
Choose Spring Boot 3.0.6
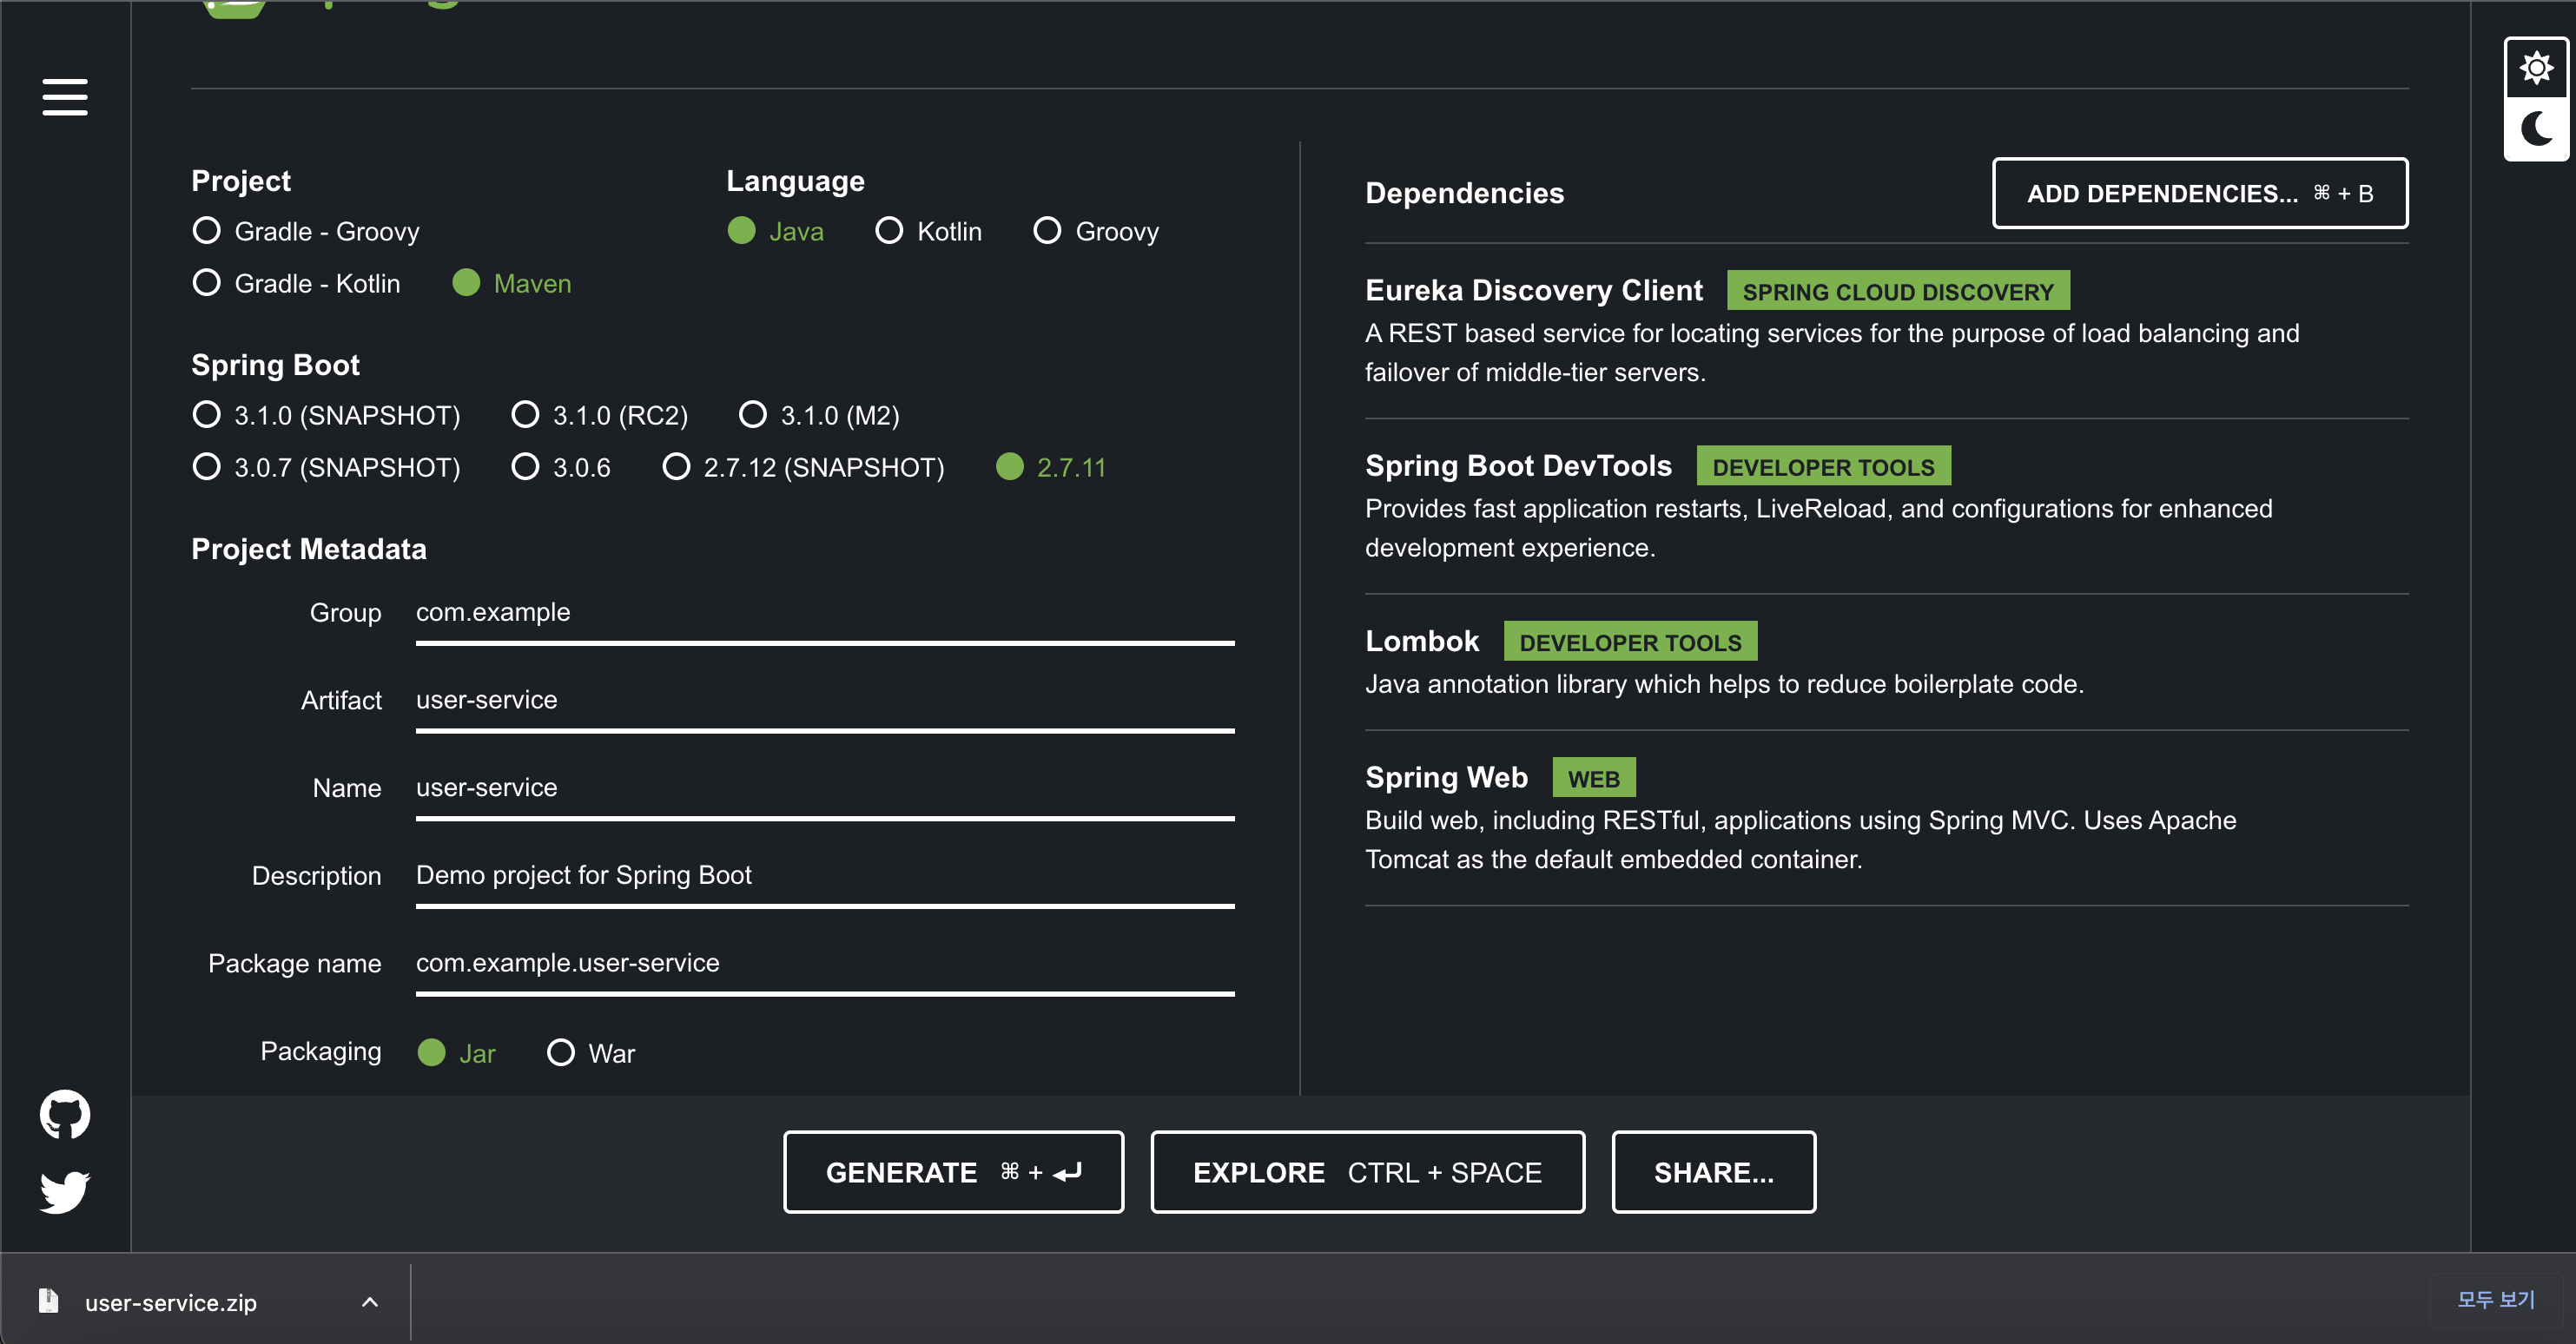(561, 467)
